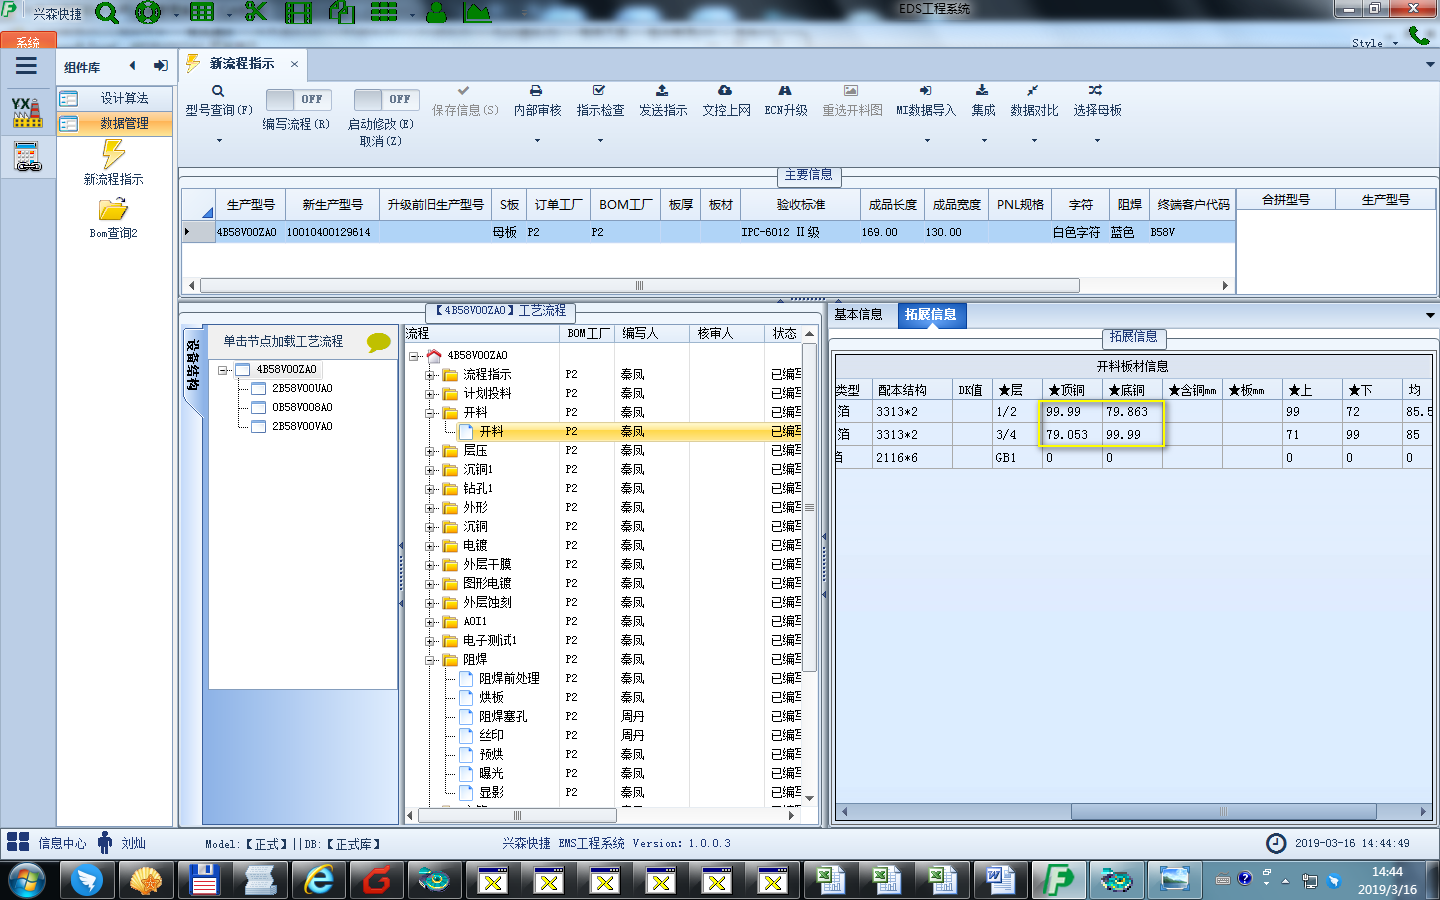The image size is (1440, 900).
Task: Click 型号查询(F) search button
Action: click(x=218, y=101)
